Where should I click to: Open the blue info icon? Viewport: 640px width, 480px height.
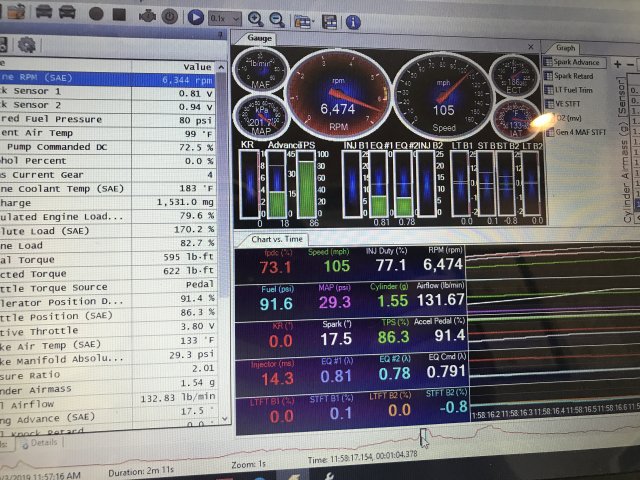coord(353,22)
